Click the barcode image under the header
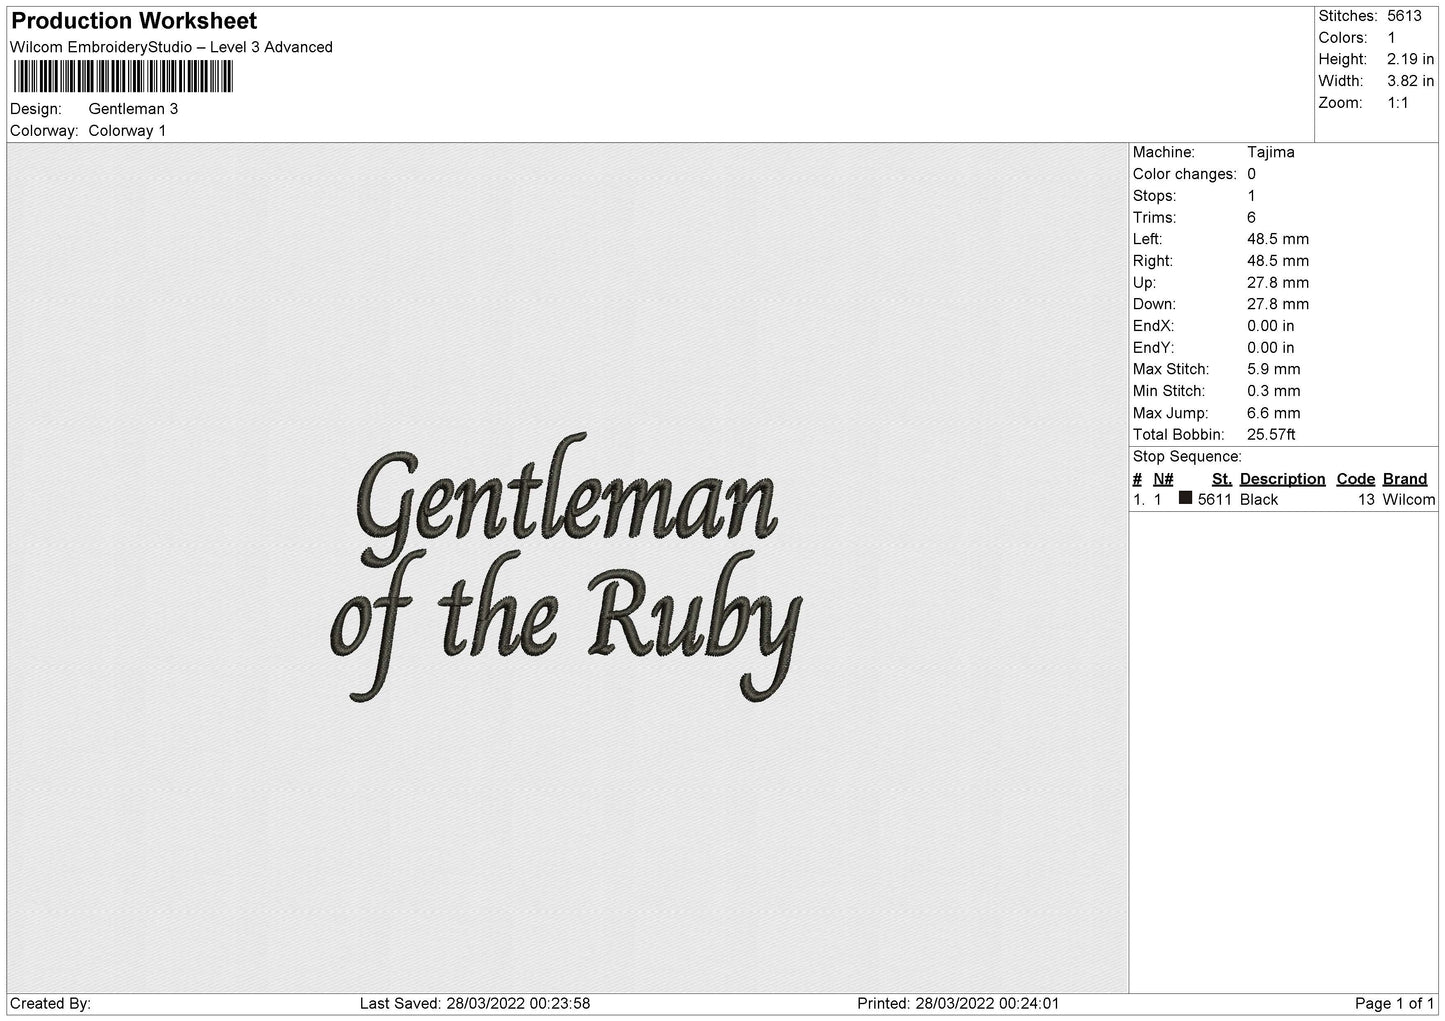 [x=123, y=77]
